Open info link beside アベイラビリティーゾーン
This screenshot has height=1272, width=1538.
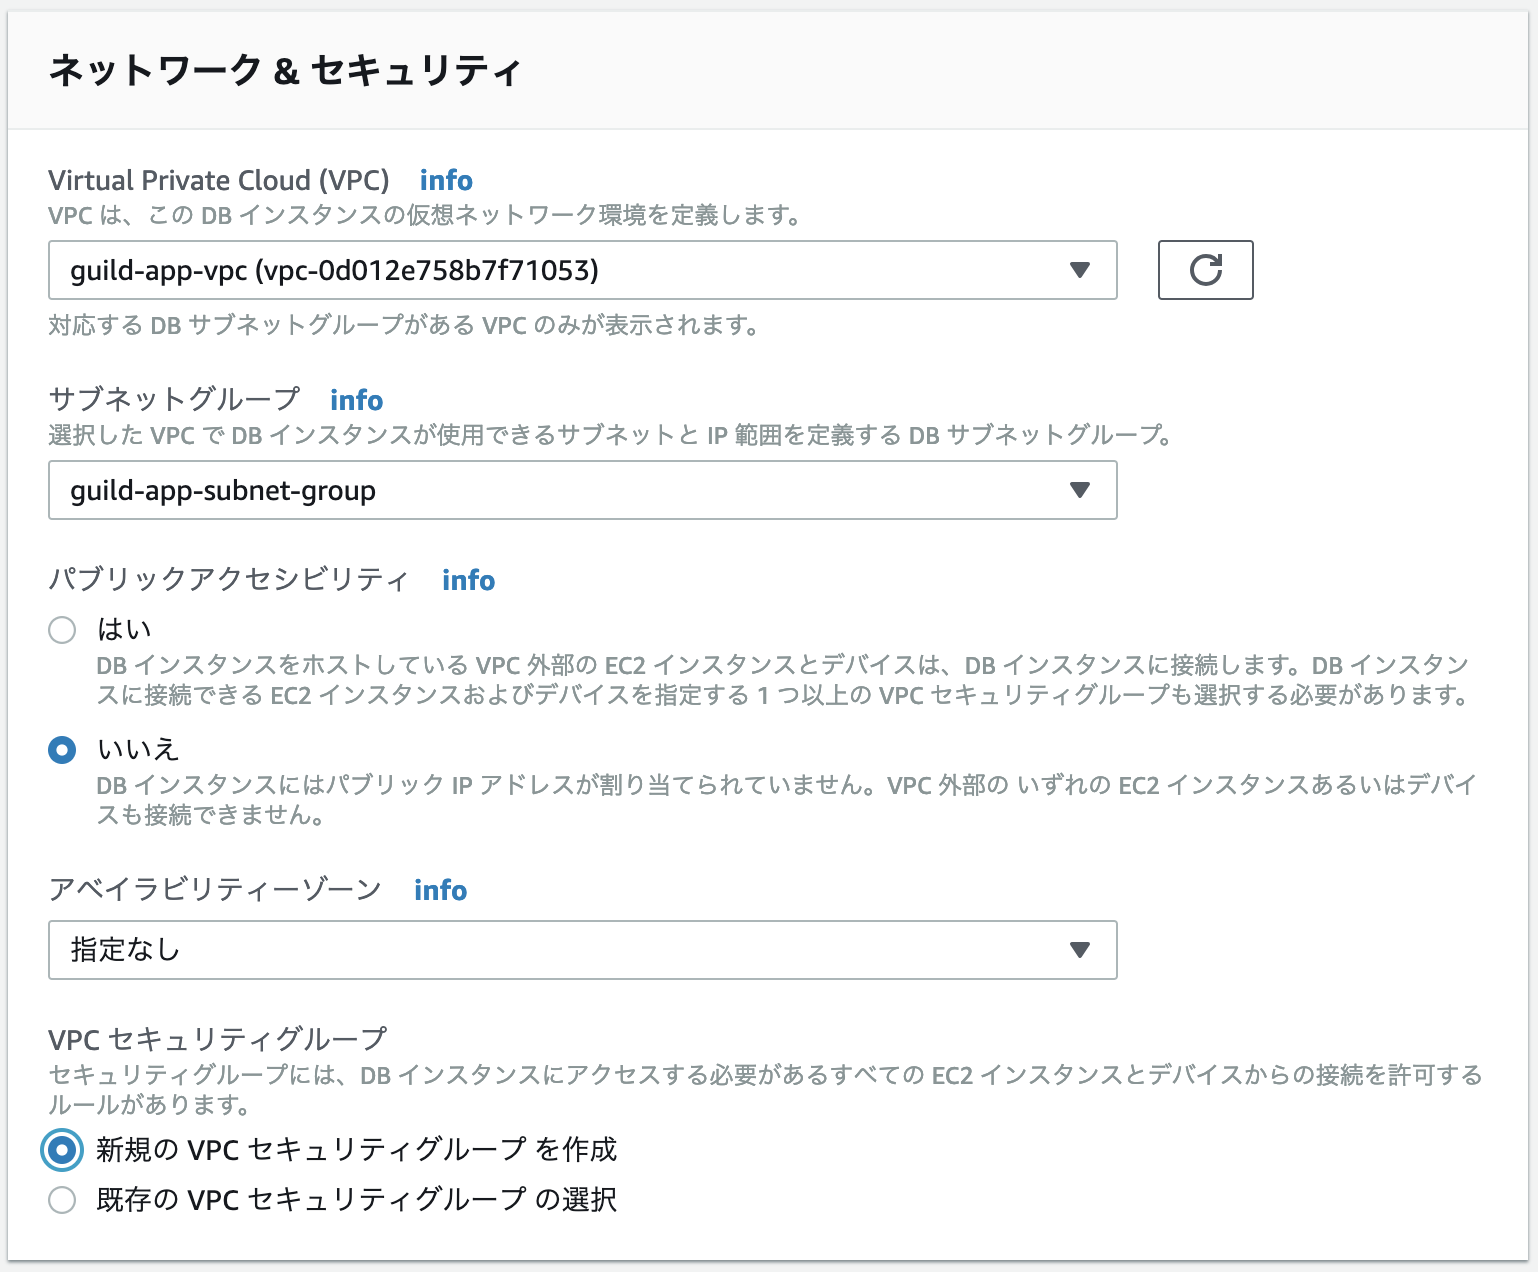(x=441, y=890)
